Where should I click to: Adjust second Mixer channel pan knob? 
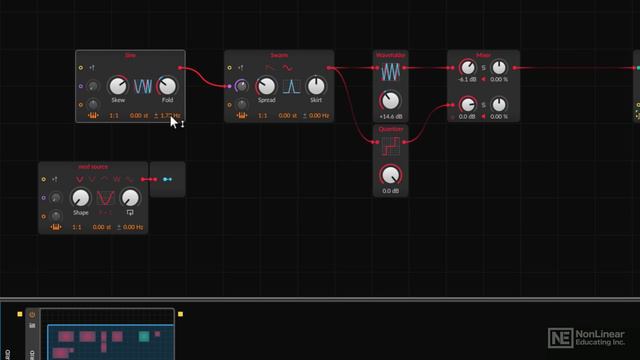point(499,105)
